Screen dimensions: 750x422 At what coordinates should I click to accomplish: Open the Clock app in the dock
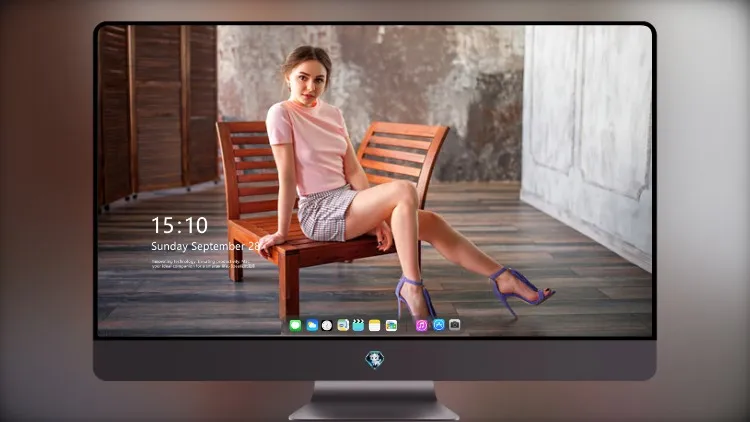(x=327, y=325)
